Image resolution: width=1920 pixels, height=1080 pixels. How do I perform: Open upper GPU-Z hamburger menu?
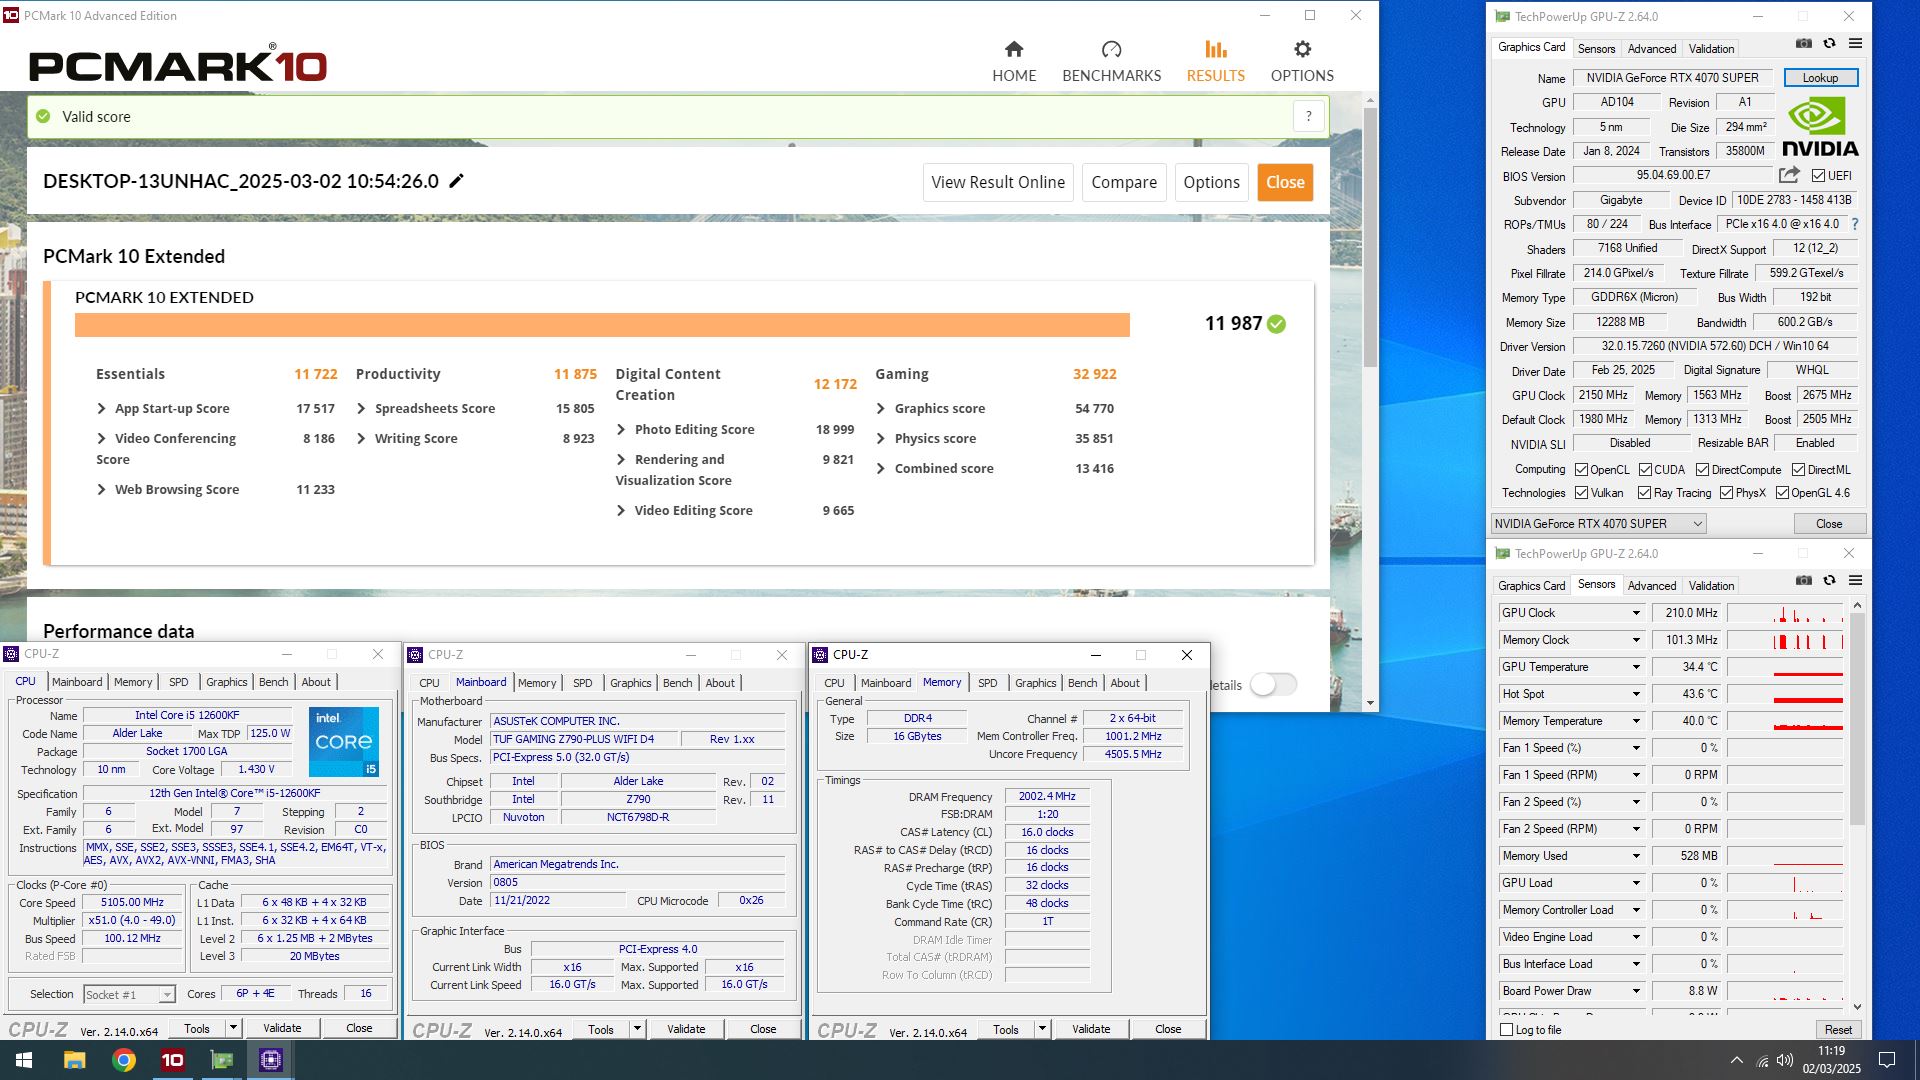[1855, 44]
